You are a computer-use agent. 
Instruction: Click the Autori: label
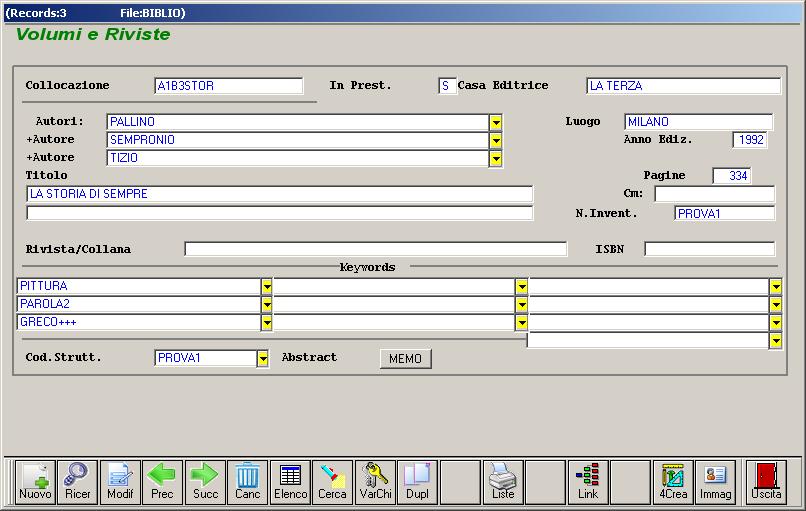[x=60, y=121]
